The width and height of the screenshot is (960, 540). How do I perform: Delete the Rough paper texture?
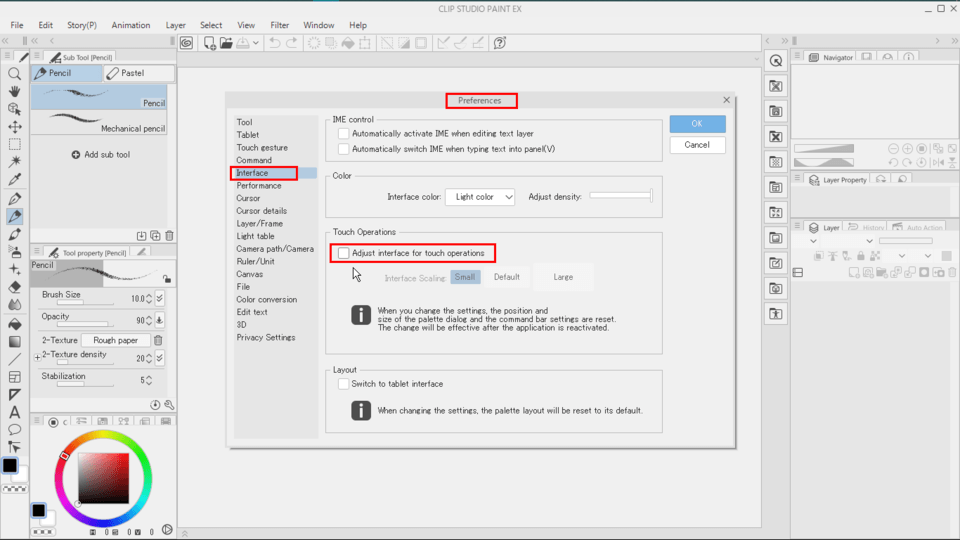(x=158, y=340)
